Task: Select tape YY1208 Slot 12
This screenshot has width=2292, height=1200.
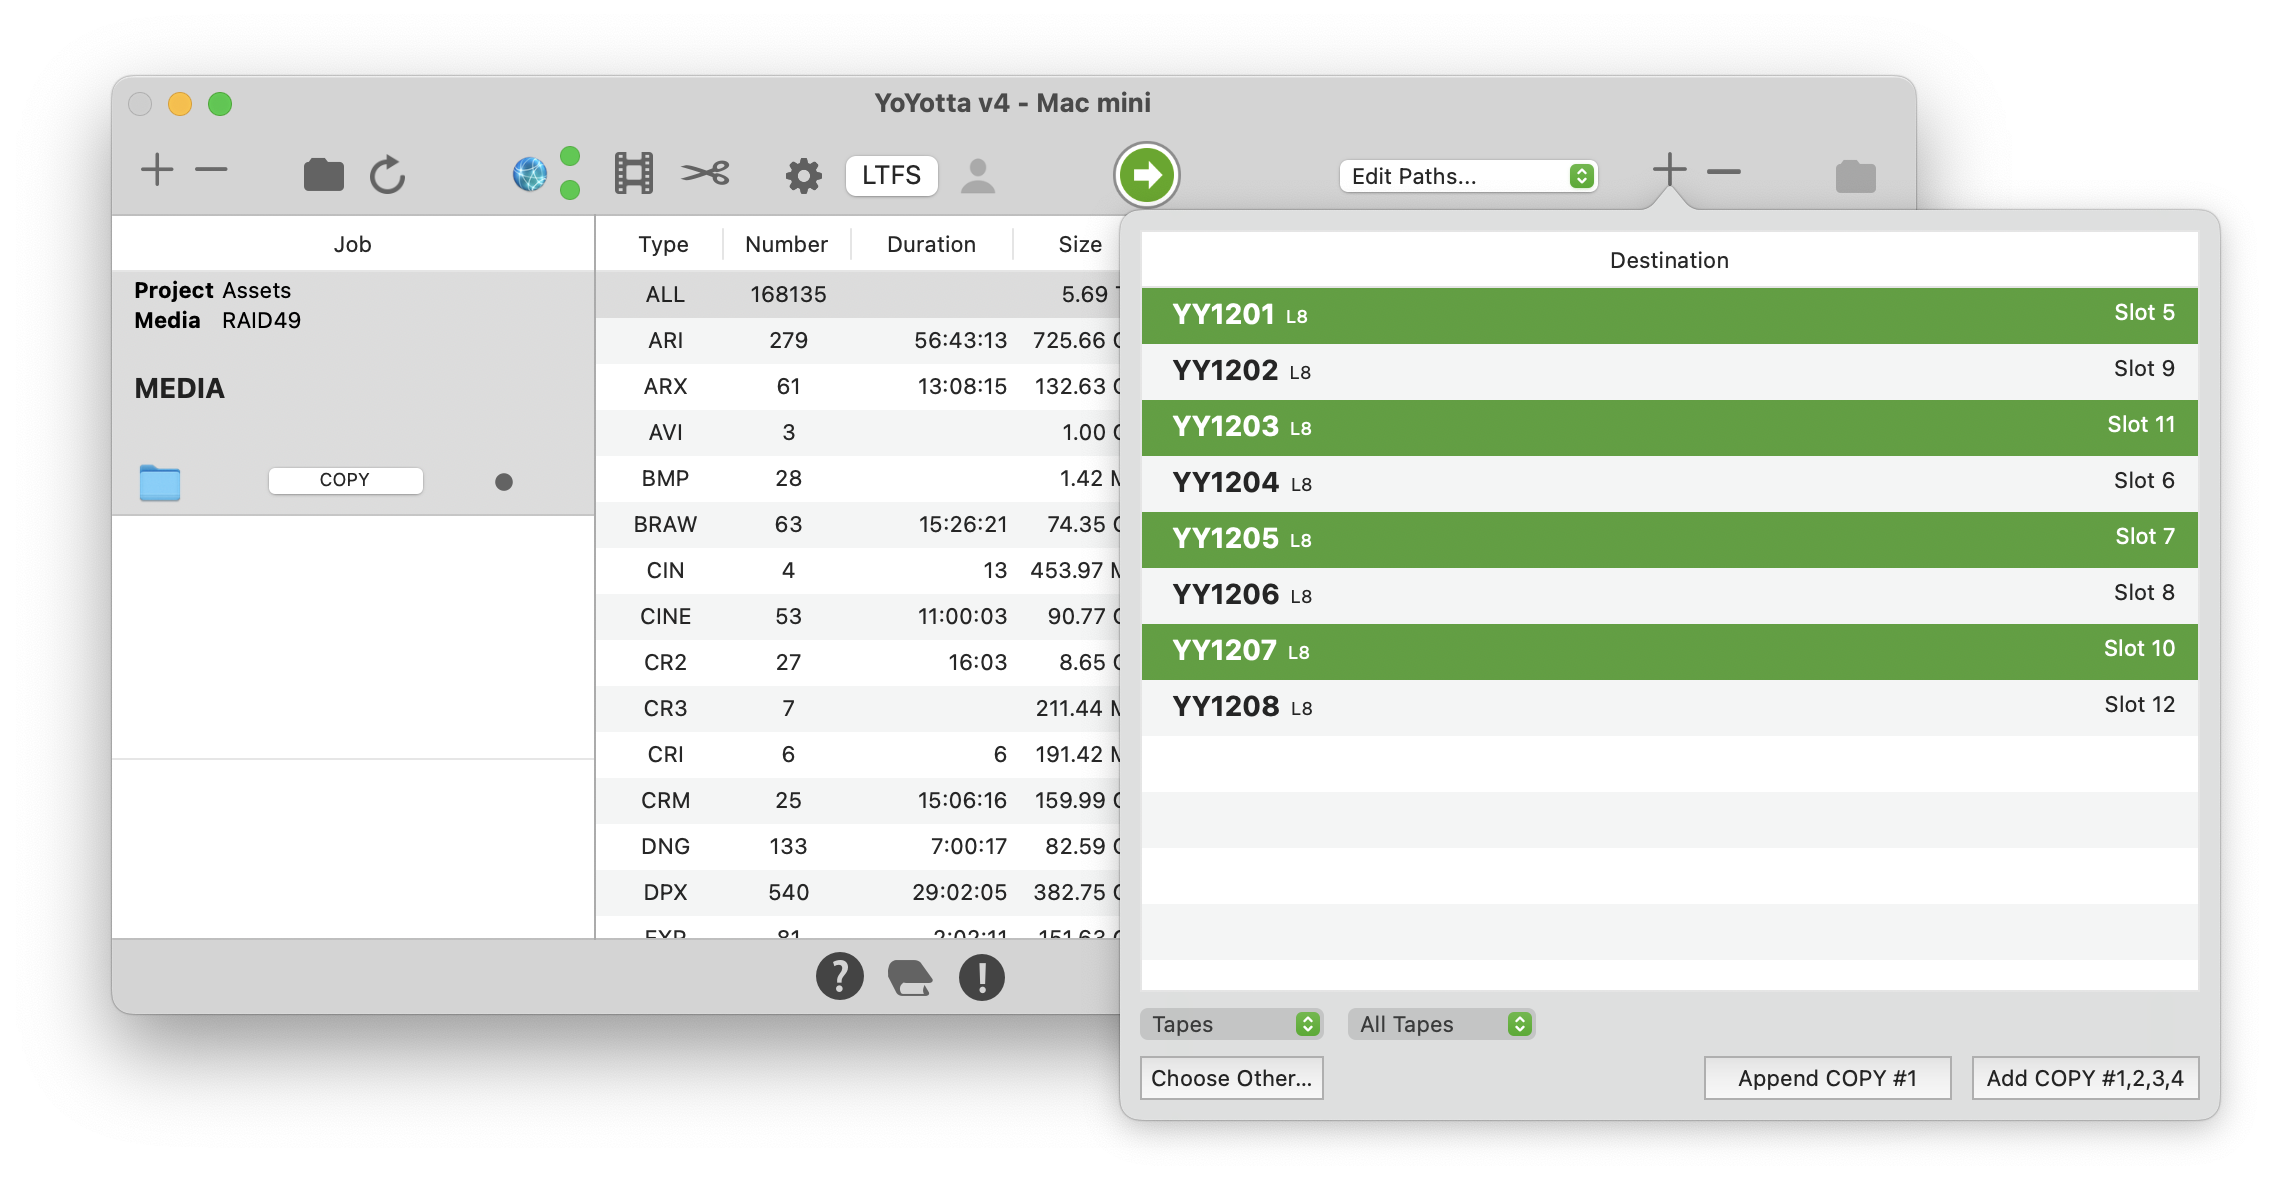Action: pyautogui.click(x=1669, y=707)
